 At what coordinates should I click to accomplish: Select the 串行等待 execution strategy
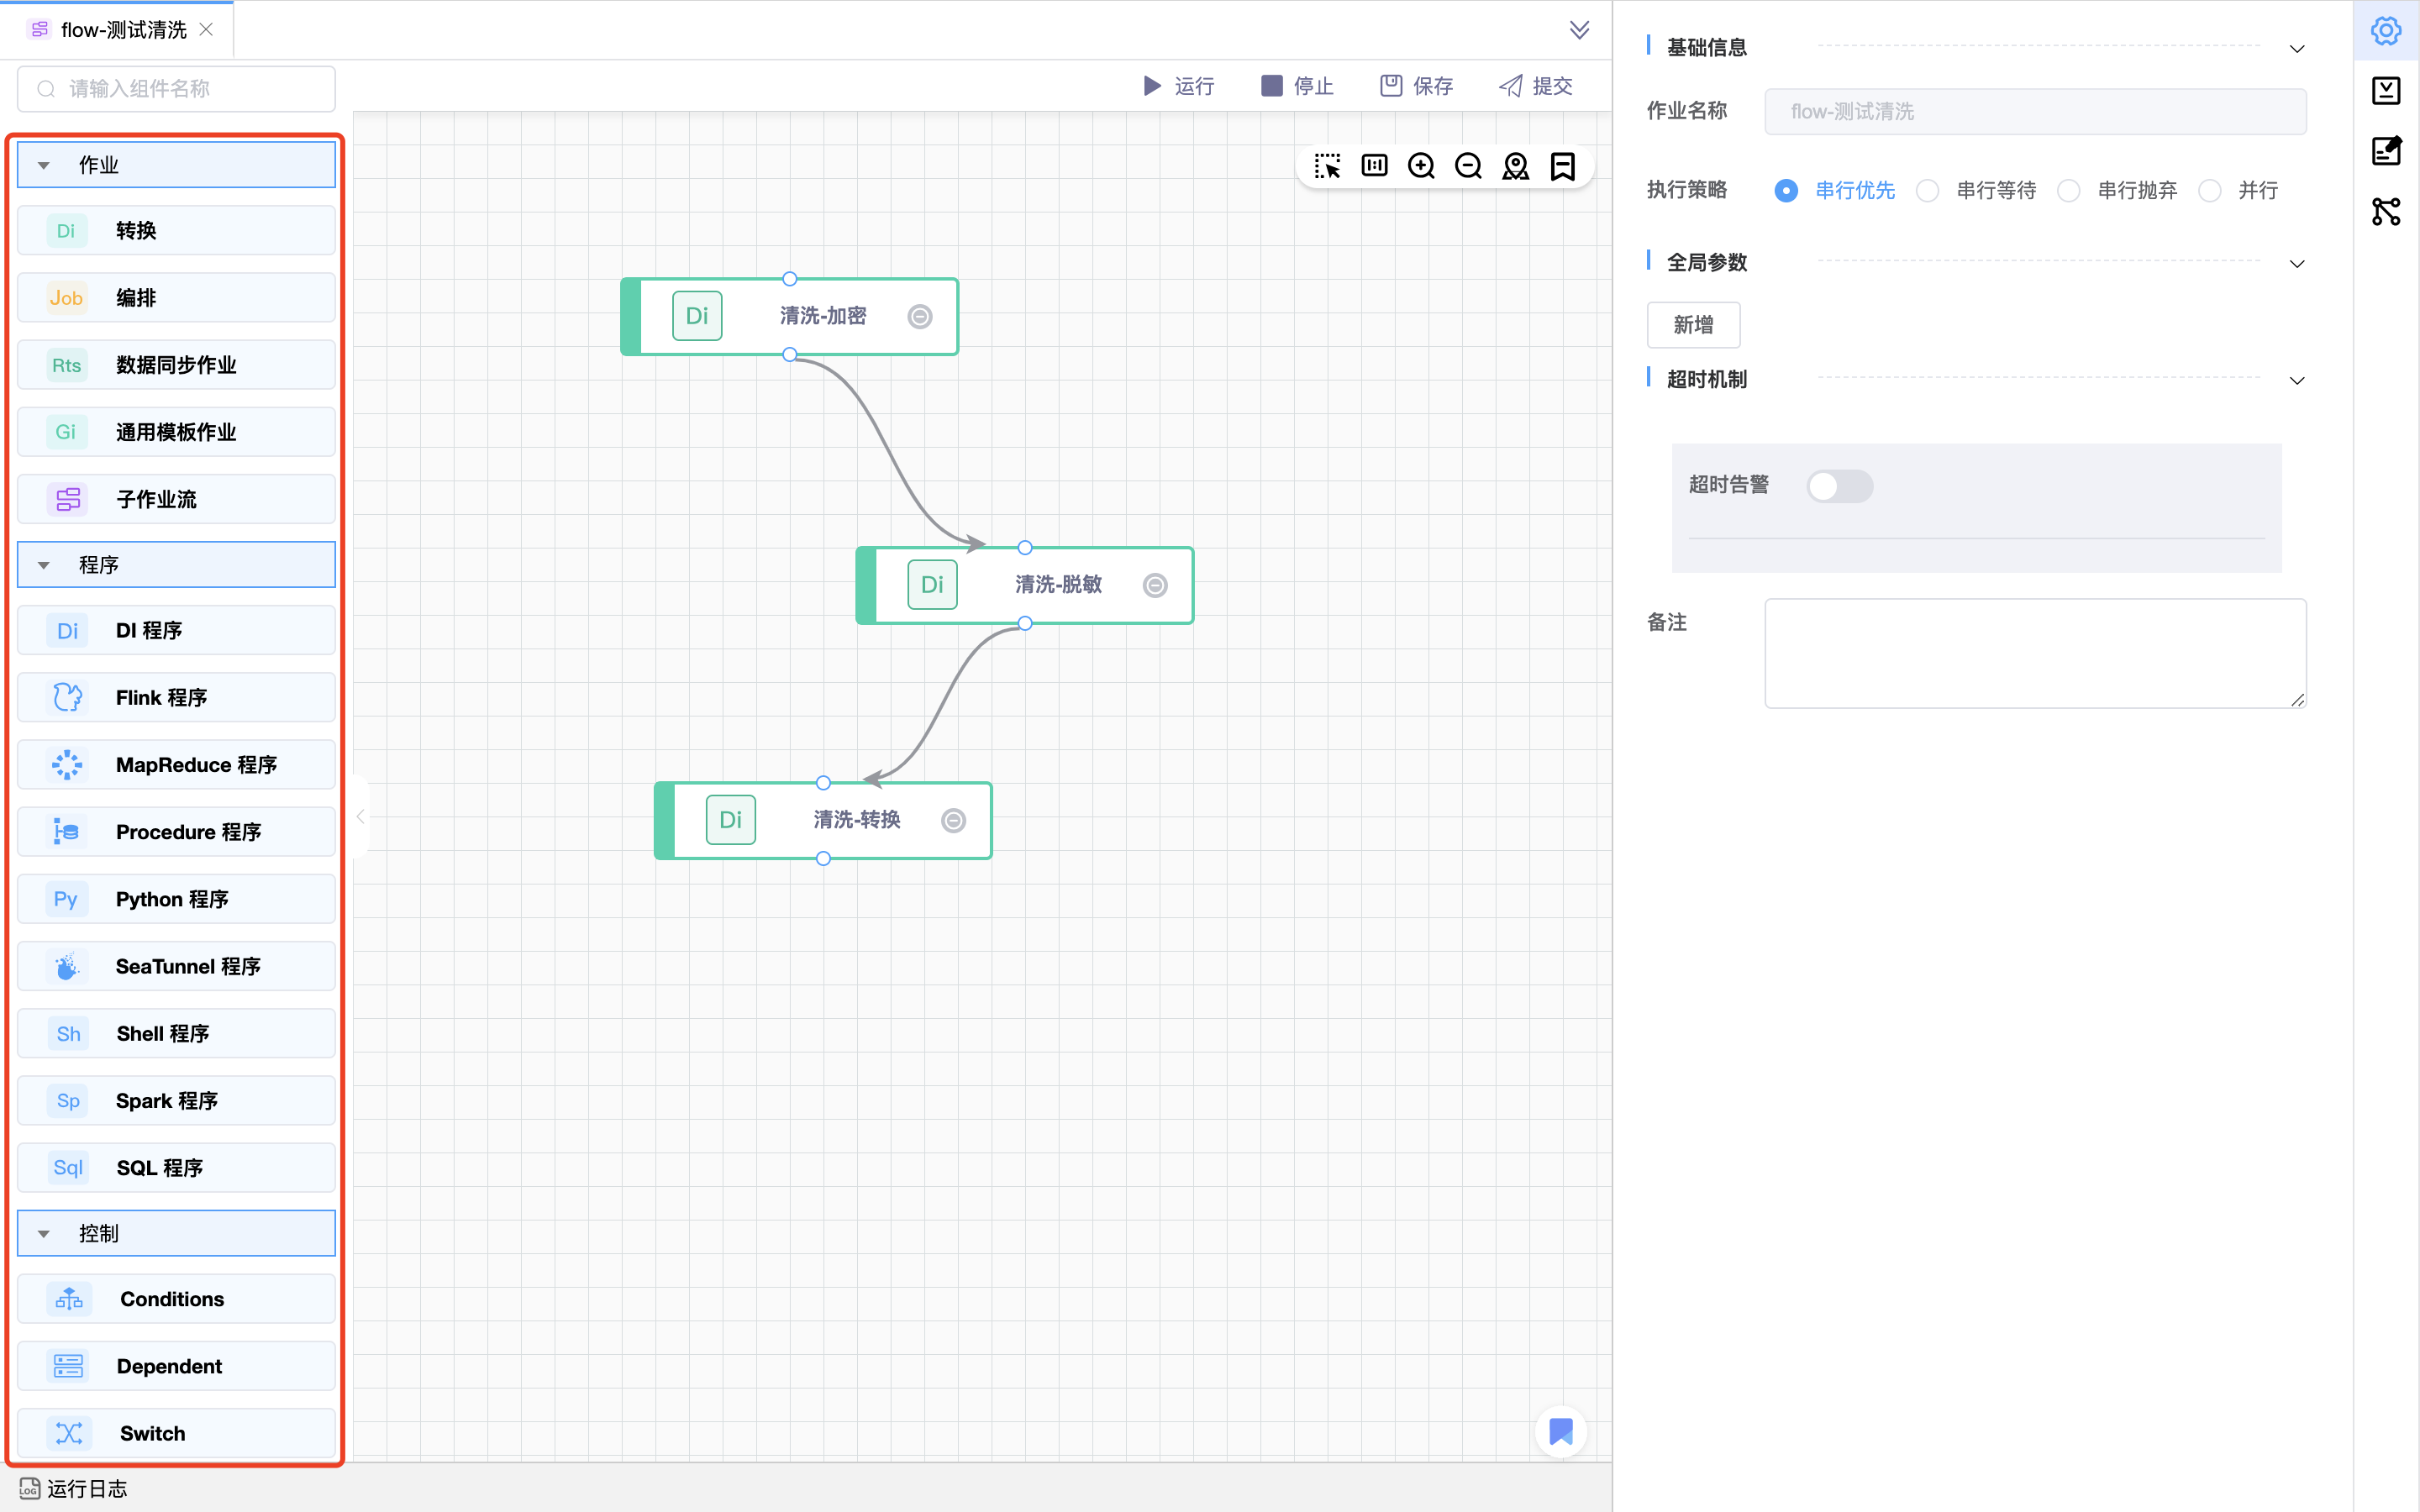point(1928,190)
